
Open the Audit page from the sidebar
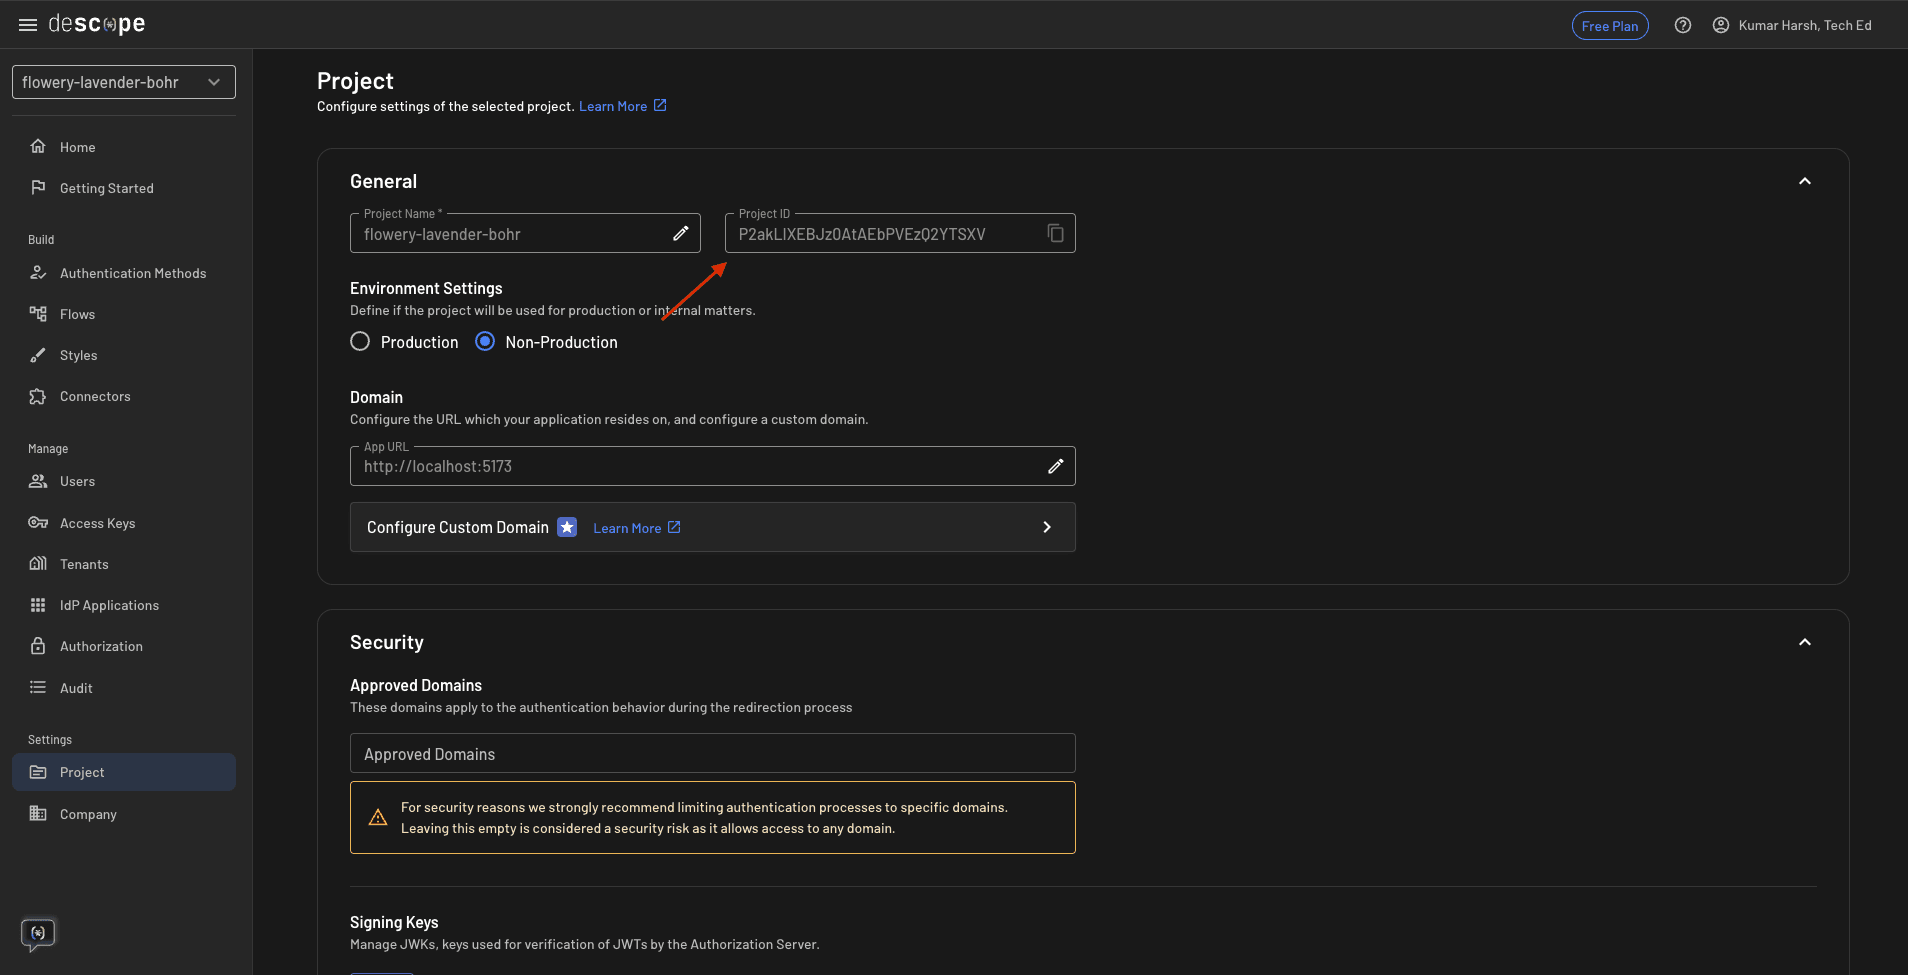pos(74,687)
